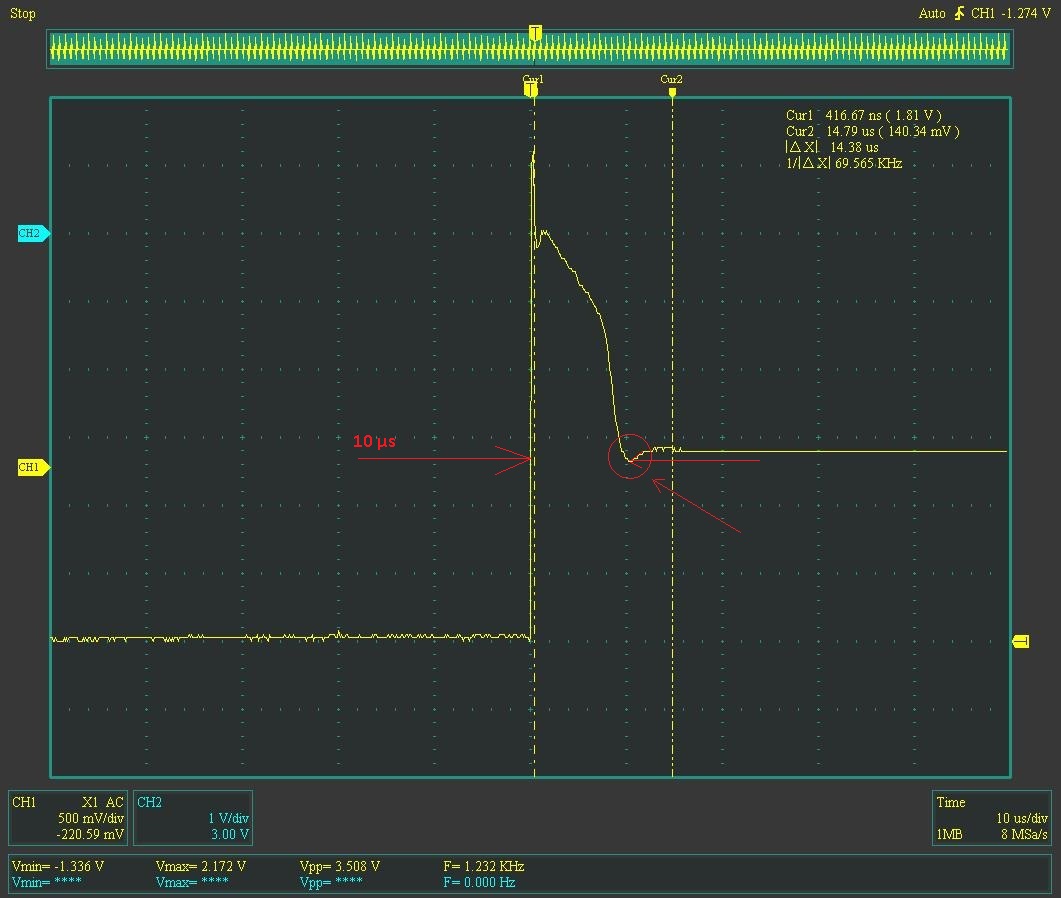Click the X1 AC coupling label in CH1 box
The image size is (1061, 898).
click(103, 802)
